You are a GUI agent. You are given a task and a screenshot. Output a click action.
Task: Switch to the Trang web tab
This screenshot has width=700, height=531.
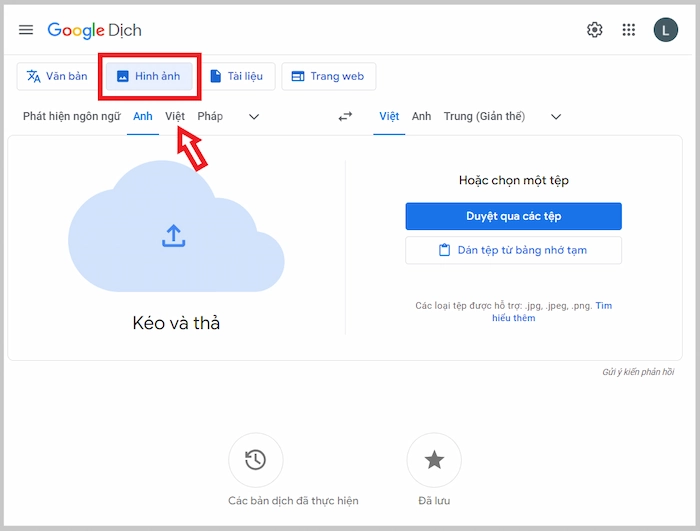329,76
